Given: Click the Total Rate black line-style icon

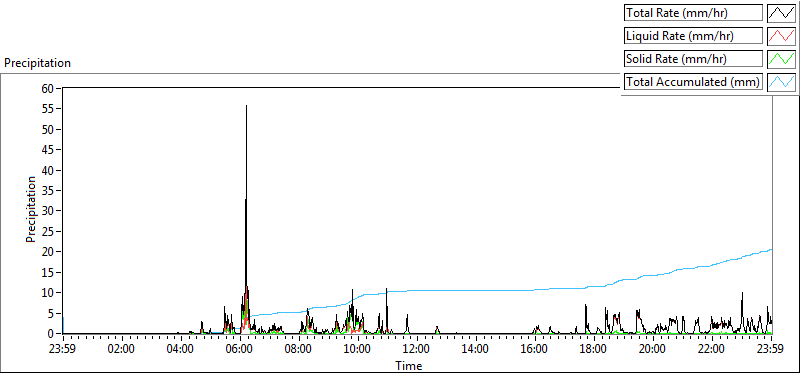Looking at the screenshot, I should tap(781, 13).
